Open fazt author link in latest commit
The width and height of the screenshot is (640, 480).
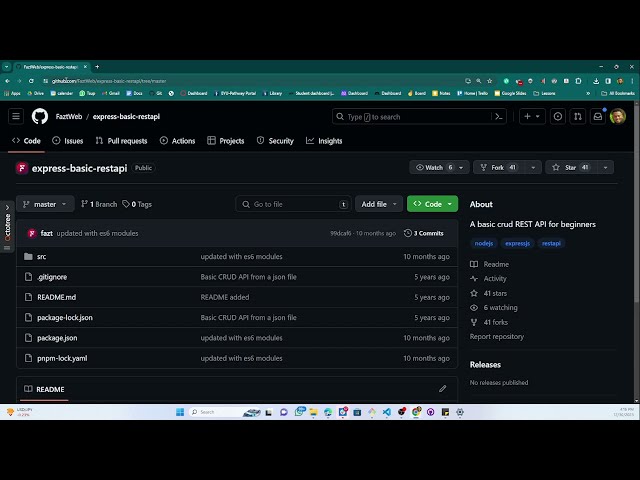(x=47, y=233)
